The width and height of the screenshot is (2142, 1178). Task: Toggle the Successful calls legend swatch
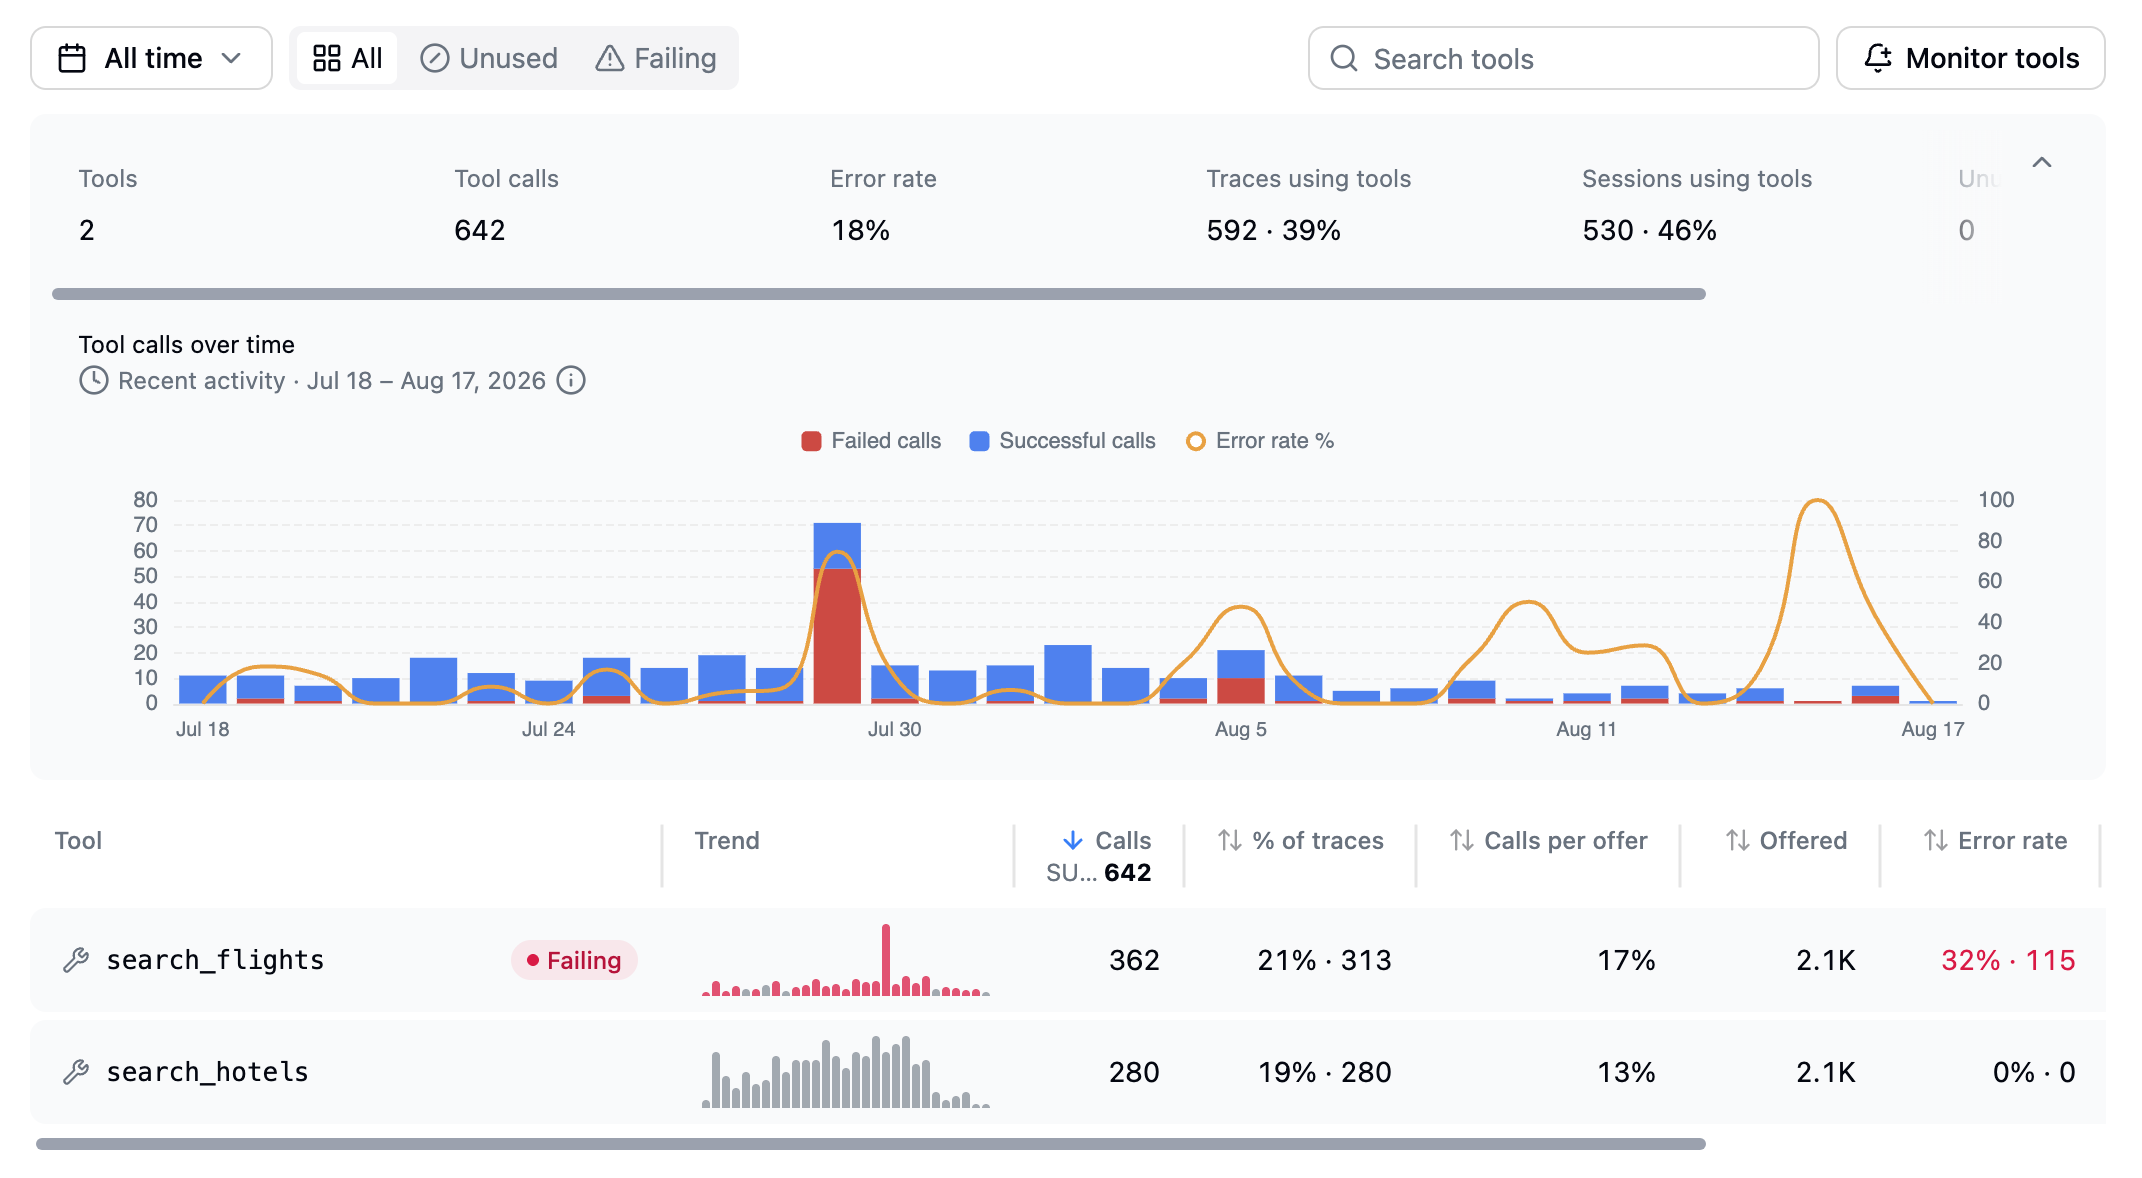(x=979, y=441)
